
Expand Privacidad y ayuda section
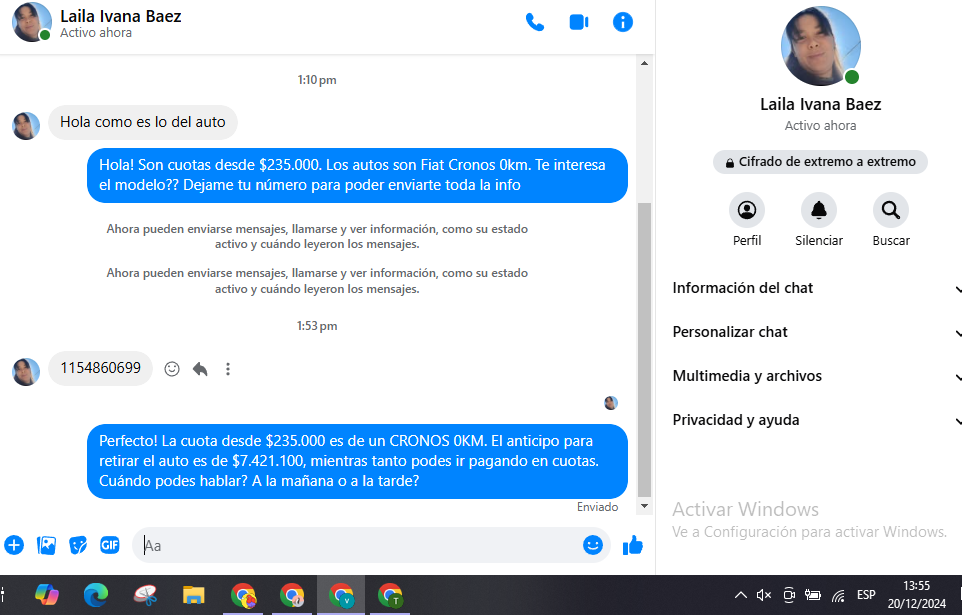click(x=817, y=420)
